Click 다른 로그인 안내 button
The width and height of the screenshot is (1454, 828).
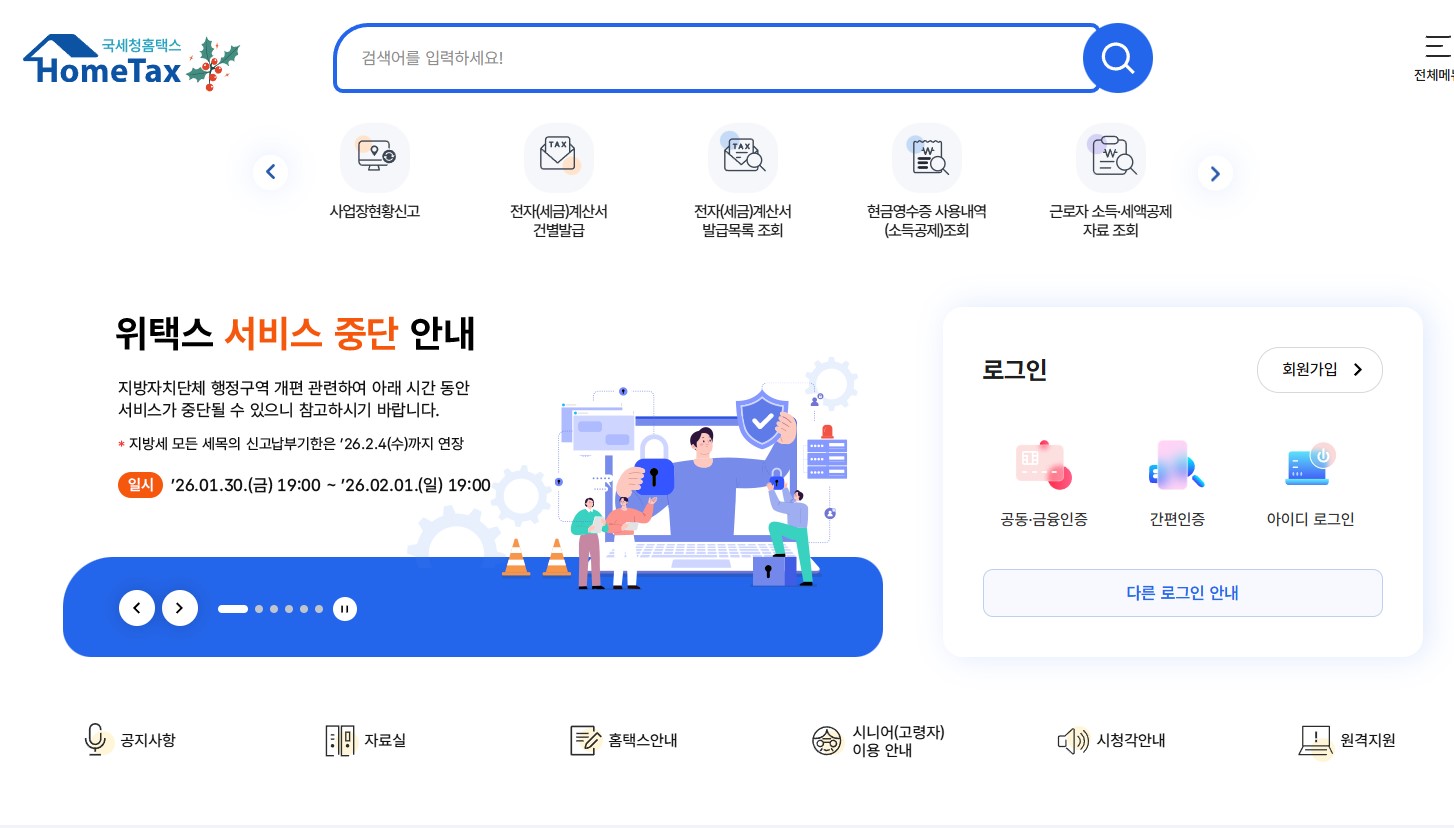click(x=1183, y=593)
